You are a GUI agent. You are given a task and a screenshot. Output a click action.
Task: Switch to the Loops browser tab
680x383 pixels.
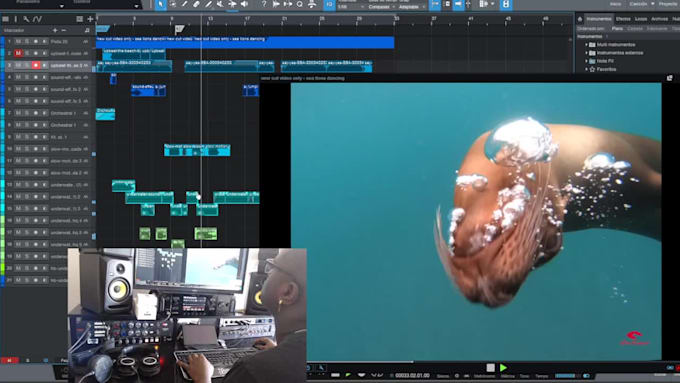(641, 19)
